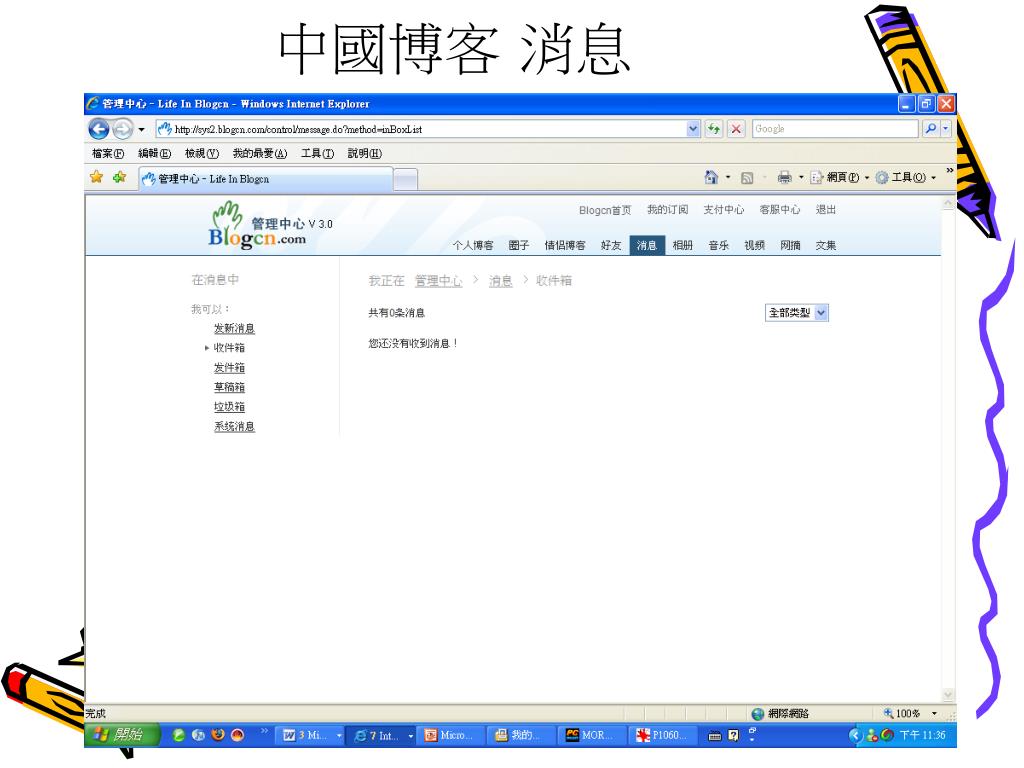Image resolution: width=1024 pixels, height=768 pixels.
Task: Click the search magnifier icon
Action: [x=931, y=129]
